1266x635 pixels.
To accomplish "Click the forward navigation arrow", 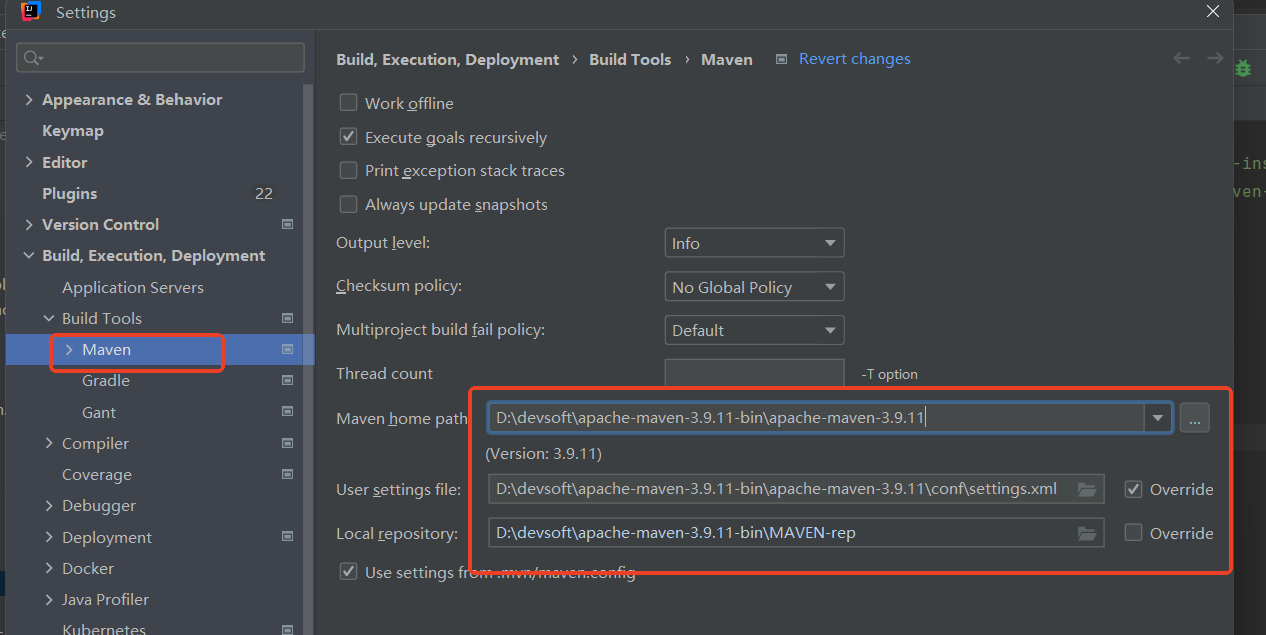I will (x=1215, y=59).
